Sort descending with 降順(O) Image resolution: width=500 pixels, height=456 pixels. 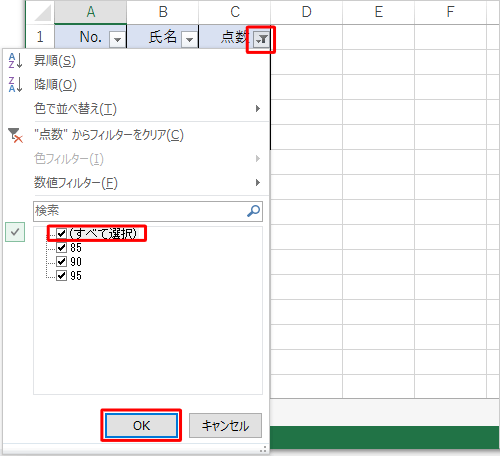pos(136,85)
